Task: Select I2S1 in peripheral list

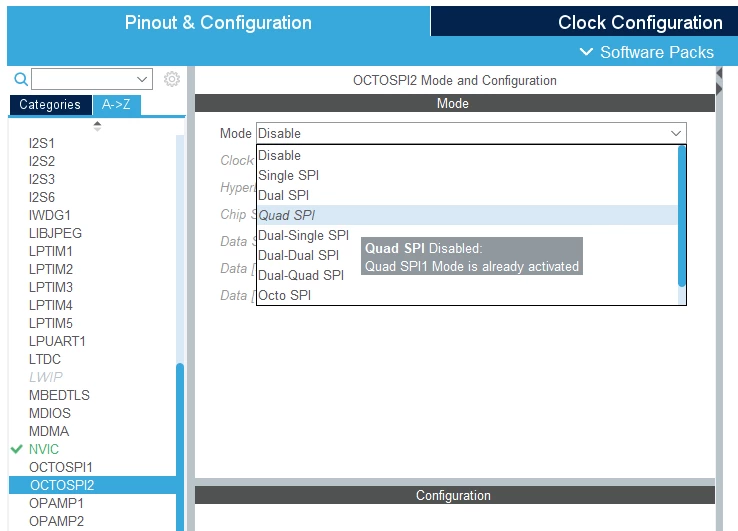Action: pos(41,143)
